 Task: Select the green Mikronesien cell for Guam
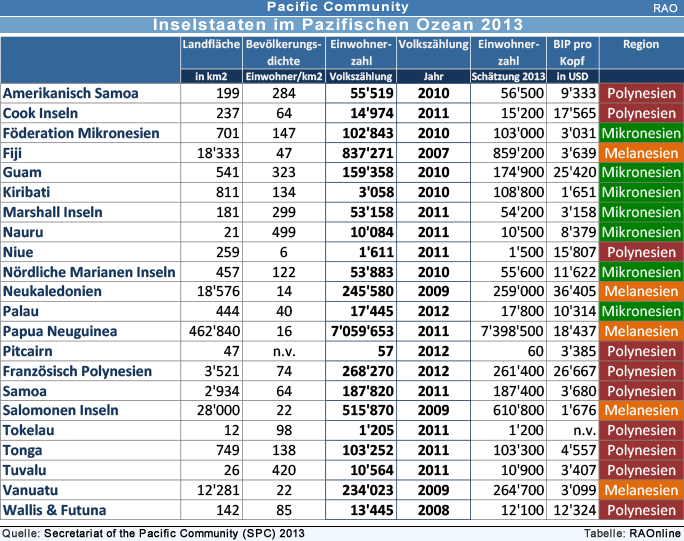pos(640,173)
